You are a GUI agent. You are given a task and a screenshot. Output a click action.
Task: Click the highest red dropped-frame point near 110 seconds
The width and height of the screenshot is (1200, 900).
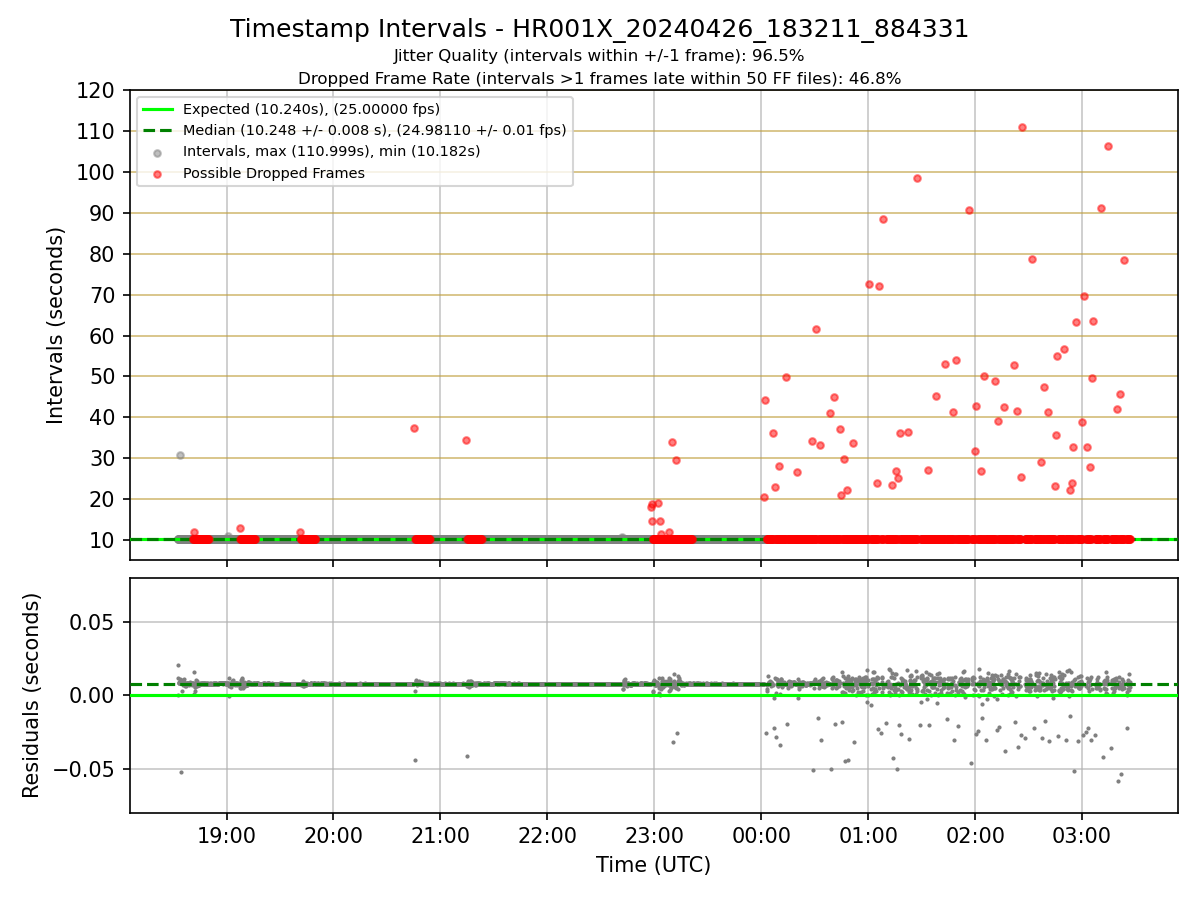click(x=1022, y=127)
